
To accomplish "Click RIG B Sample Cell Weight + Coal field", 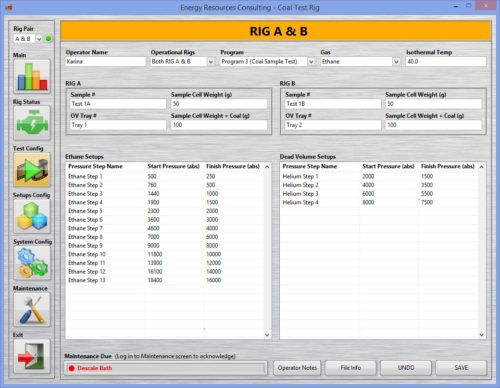I will point(433,125).
